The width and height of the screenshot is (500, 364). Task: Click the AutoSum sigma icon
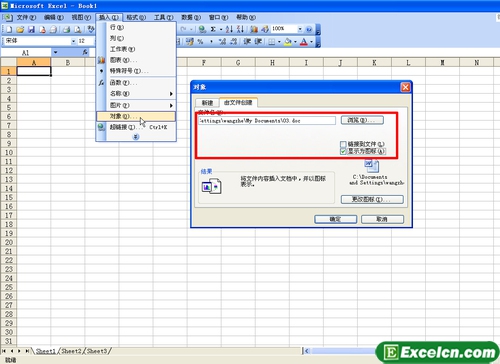(x=213, y=29)
